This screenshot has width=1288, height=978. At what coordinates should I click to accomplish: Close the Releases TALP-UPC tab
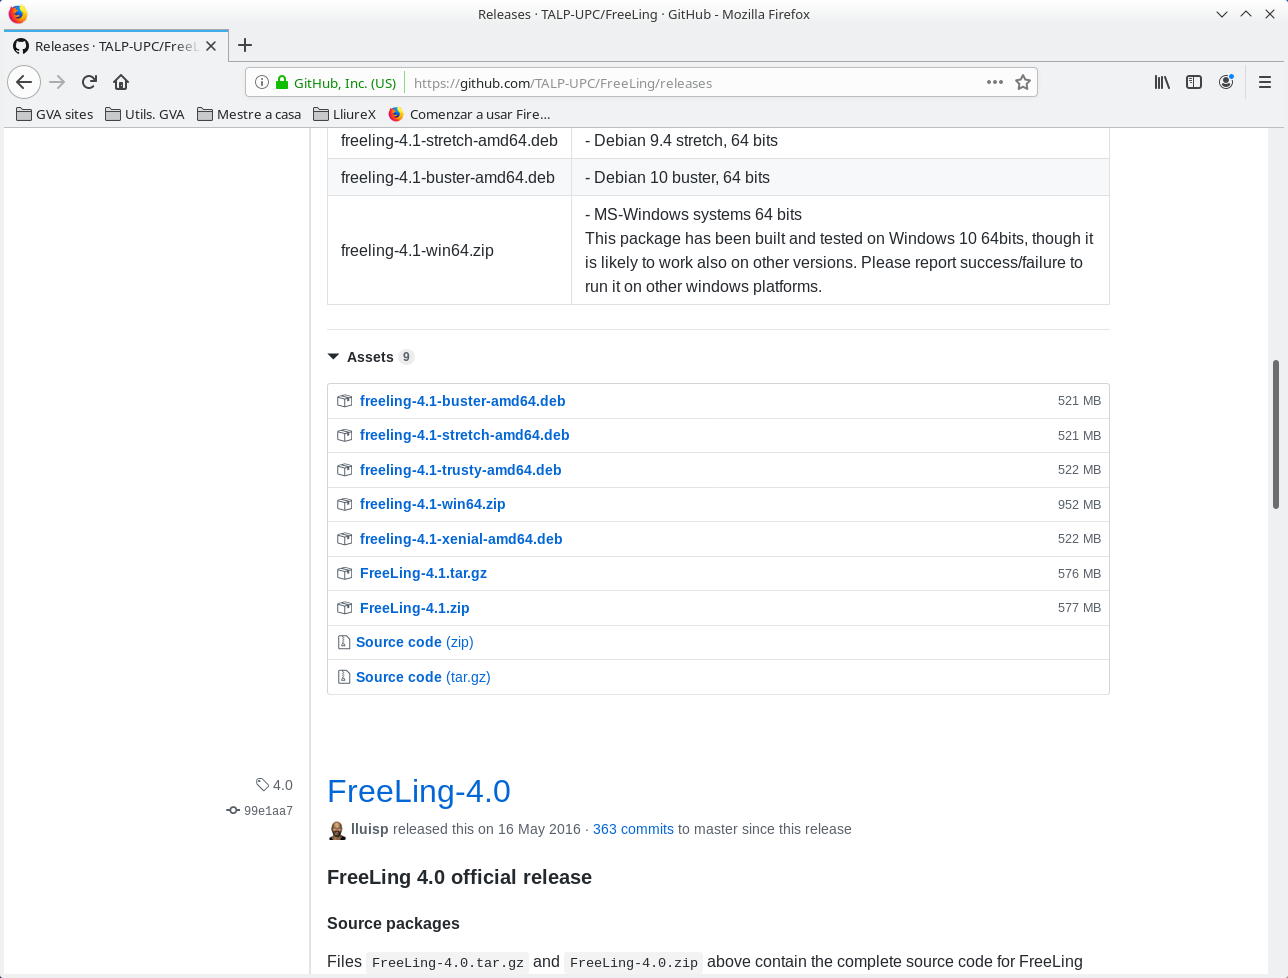pos(211,46)
